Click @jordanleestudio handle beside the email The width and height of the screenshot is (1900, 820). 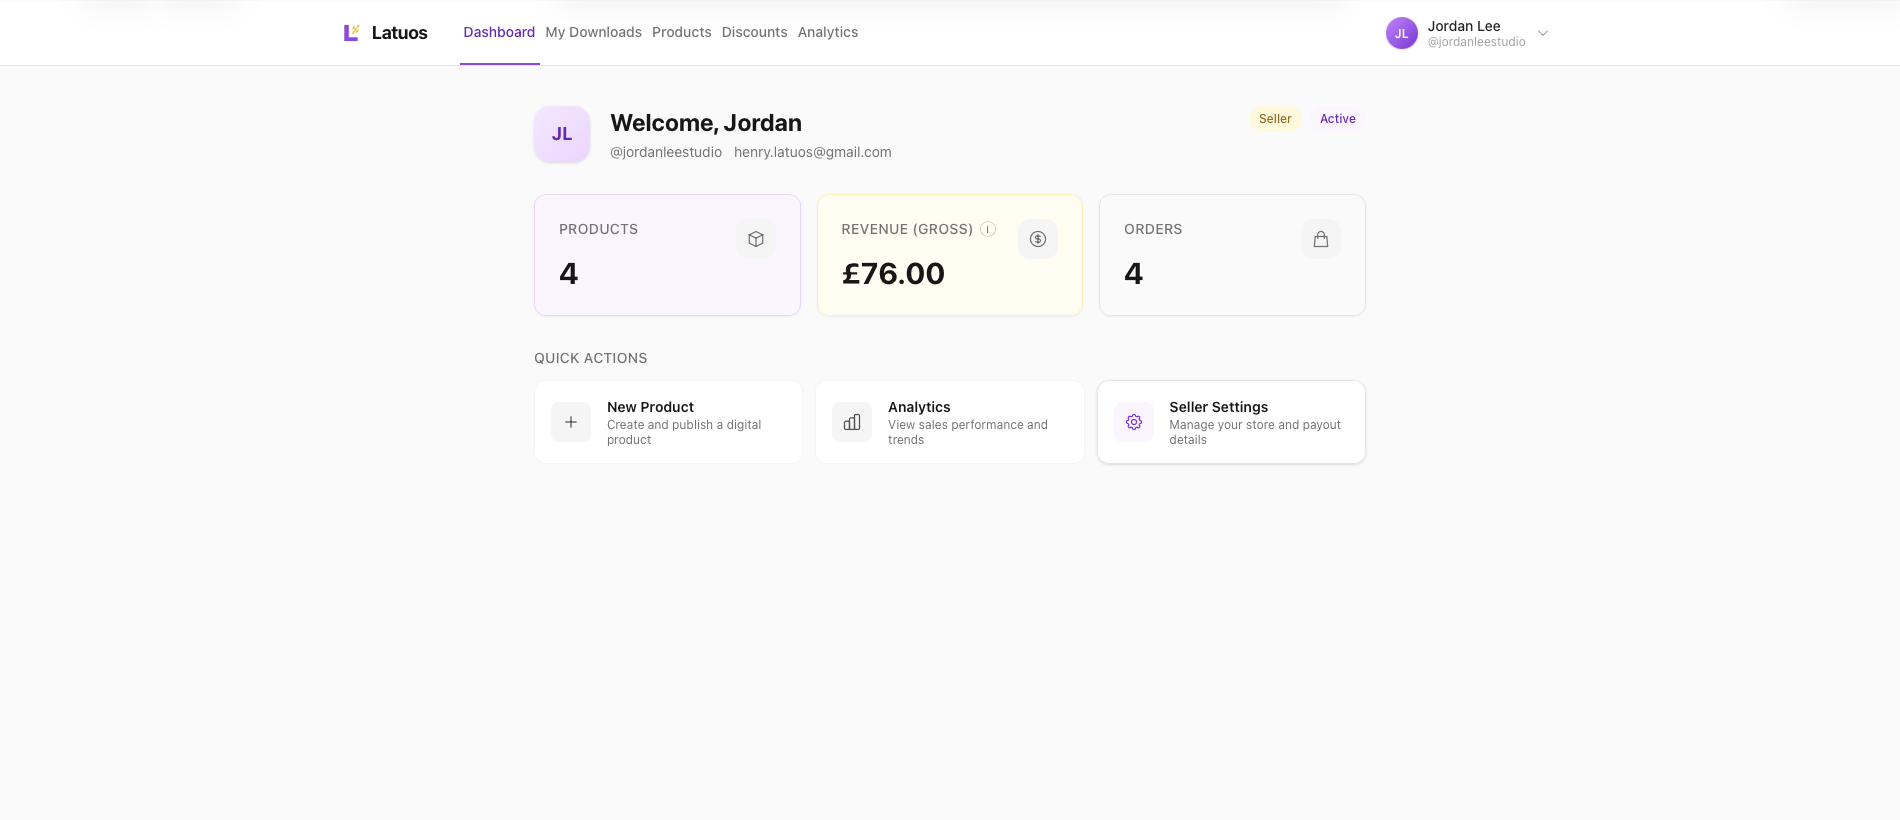(666, 152)
